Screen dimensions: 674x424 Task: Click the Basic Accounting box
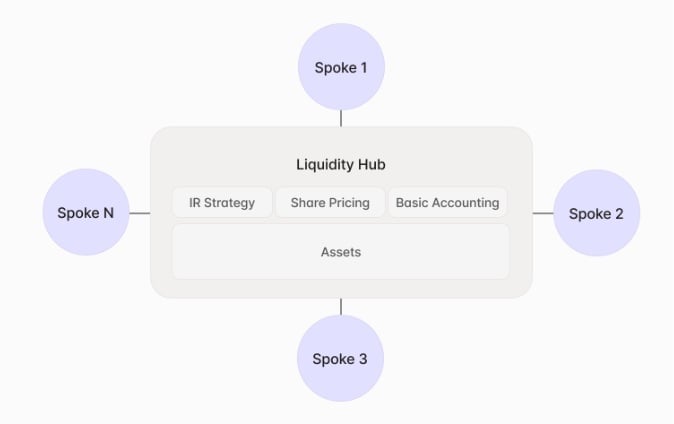[447, 202]
